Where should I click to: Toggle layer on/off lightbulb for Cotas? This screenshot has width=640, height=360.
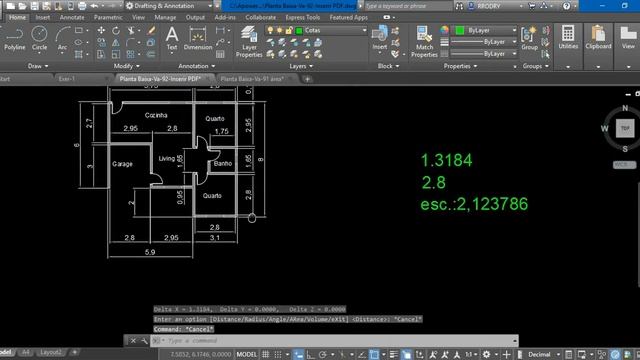(x=270, y=30)
